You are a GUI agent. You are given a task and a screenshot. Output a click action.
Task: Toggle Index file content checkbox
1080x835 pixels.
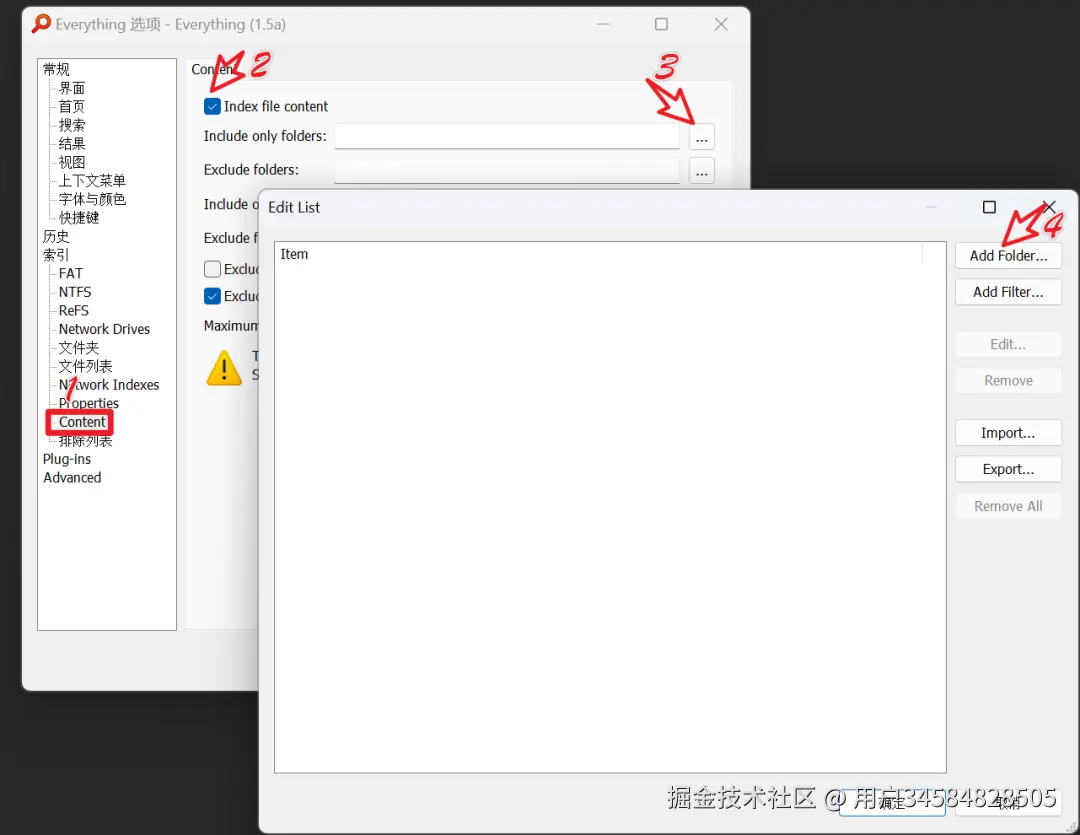(x=212, y=107)
